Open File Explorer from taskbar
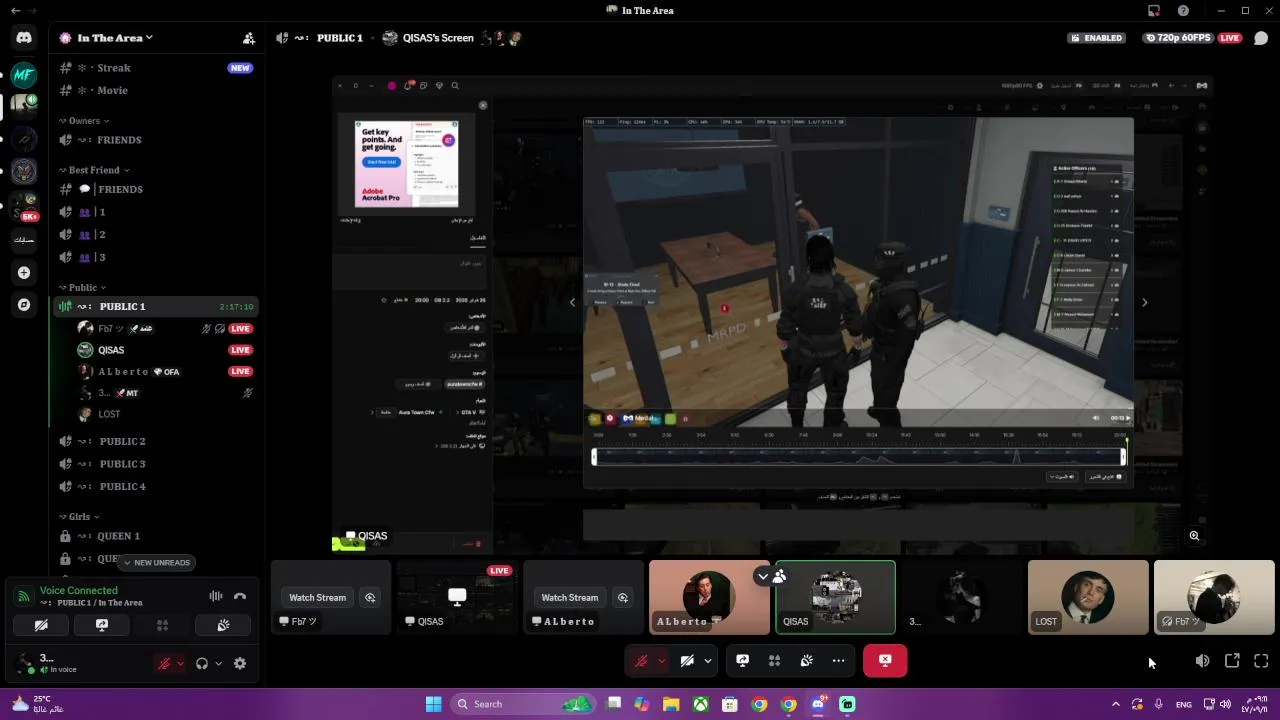Viewport: 1280px width, 720px height. pos(671,704)
